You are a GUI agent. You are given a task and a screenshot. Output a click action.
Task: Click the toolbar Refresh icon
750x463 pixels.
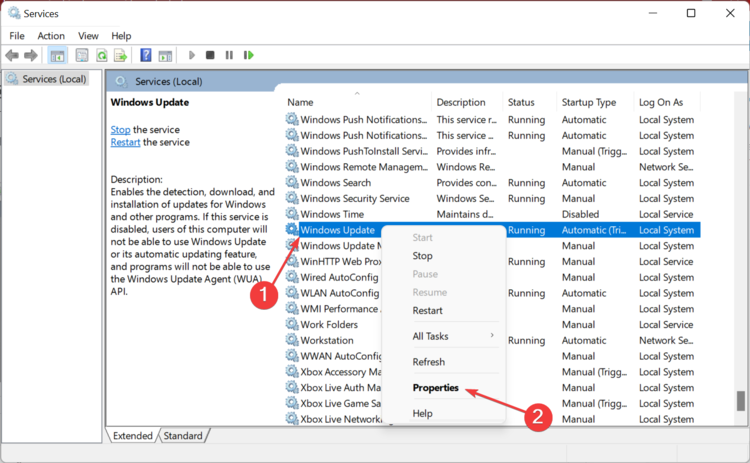[x=101, y=55]
